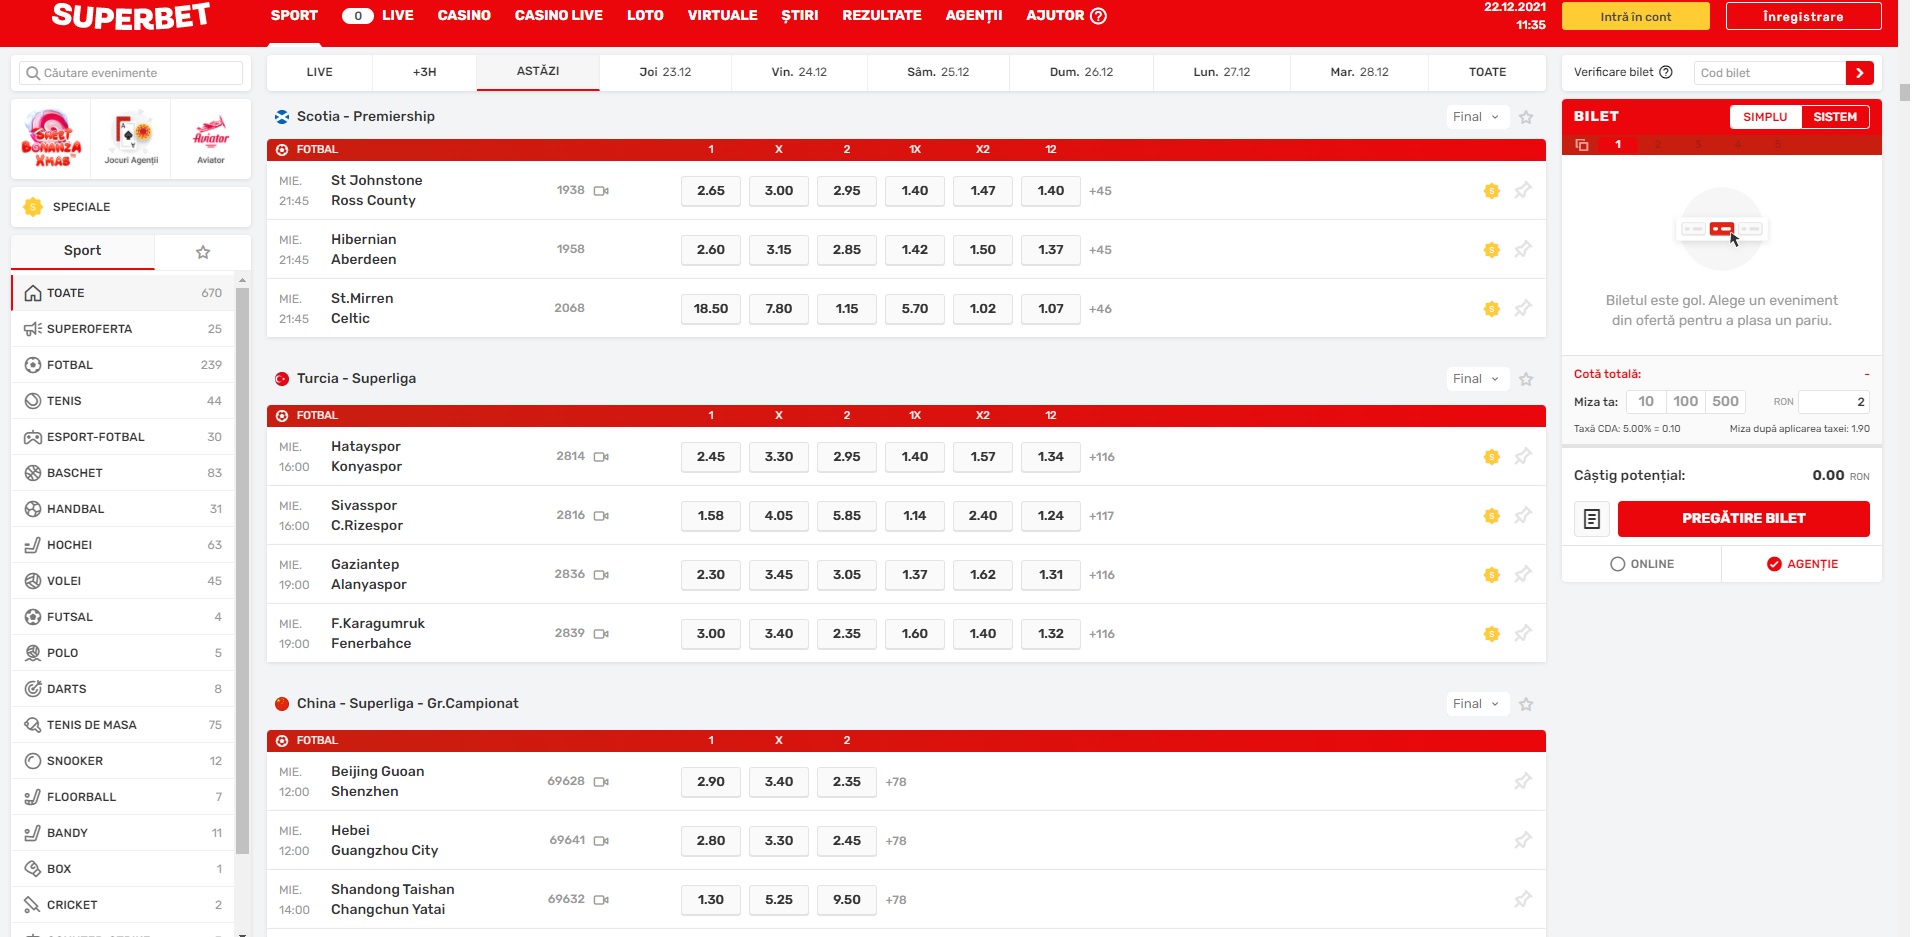Viewport: 1920px width, 937px height.
Task: Pin the Shandong Taishan vs Changchun Yatai match
Action: pos(1523,899)
